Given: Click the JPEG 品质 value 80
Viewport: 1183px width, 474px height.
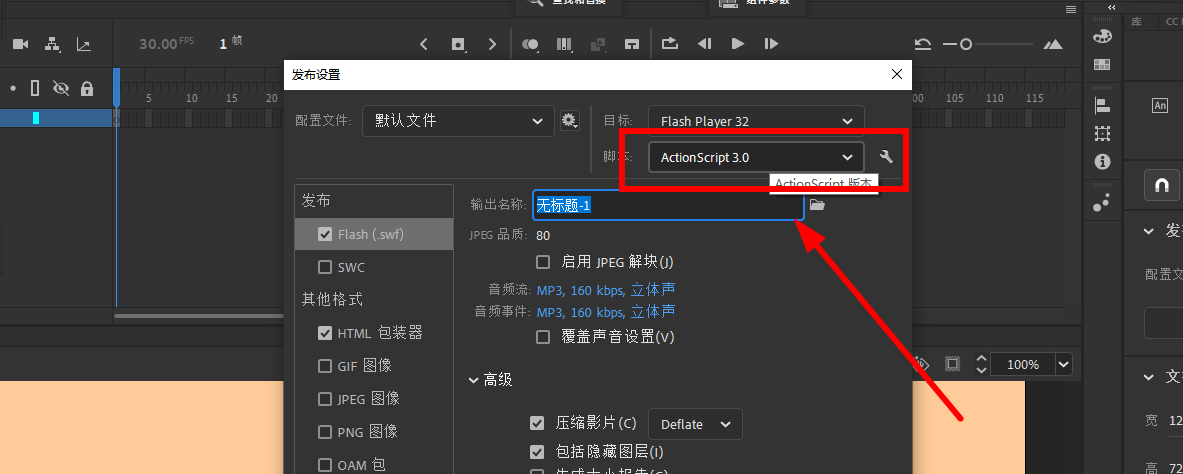Looking at the screenshot, I should point(543,235).
